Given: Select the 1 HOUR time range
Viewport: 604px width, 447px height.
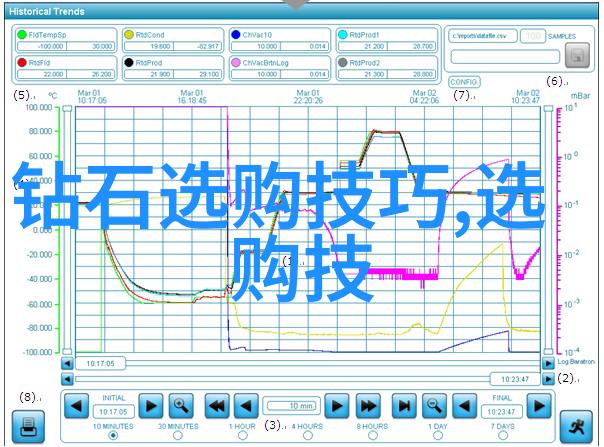Looking at the screenshot, I should pos(242,435).
